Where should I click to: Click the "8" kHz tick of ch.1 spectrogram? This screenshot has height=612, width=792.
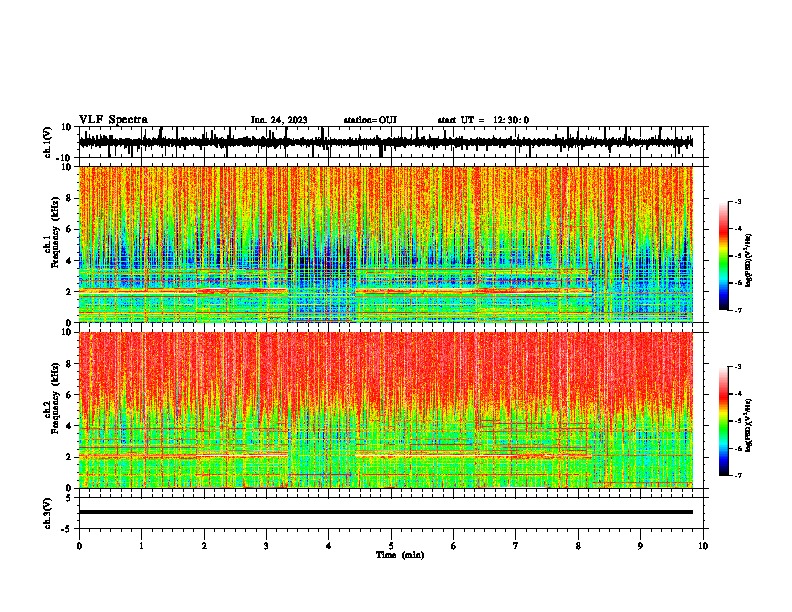point(69,198)
